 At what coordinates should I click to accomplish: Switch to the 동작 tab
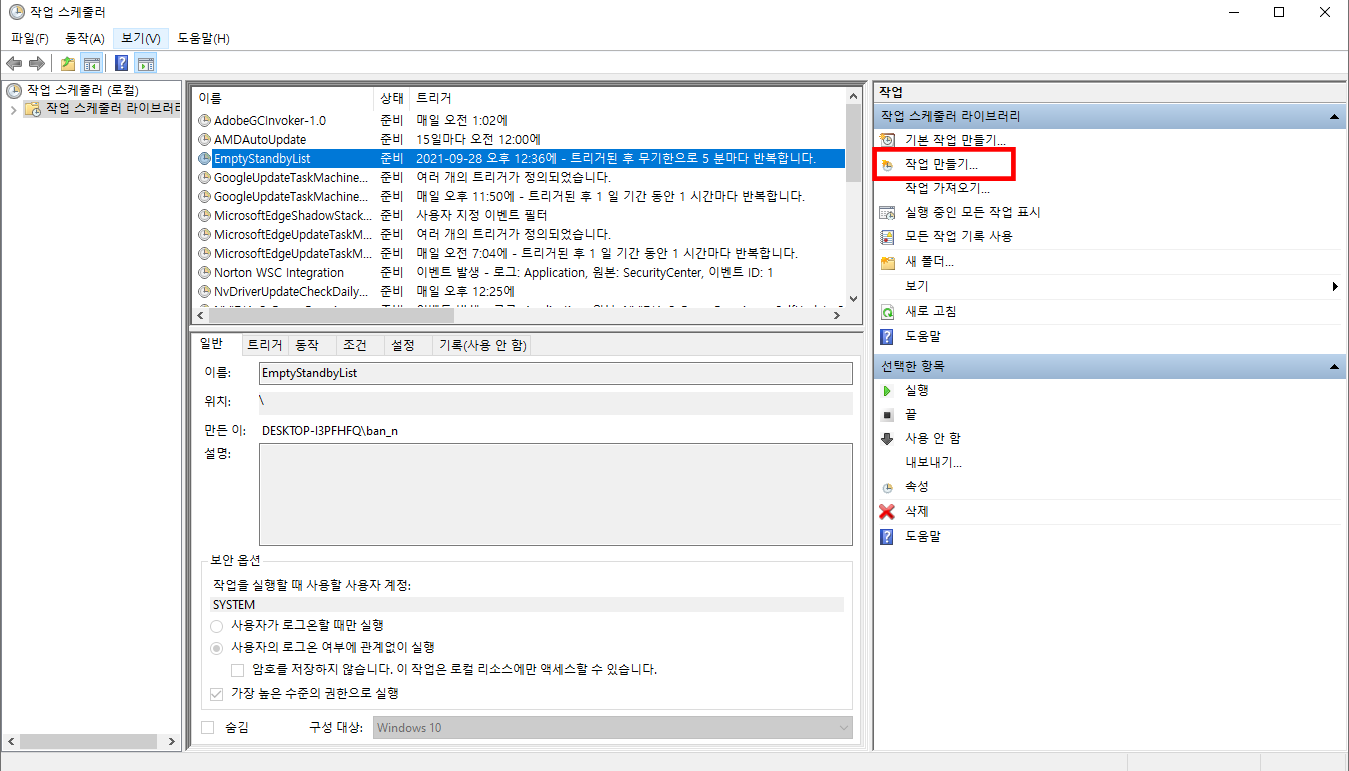pos(312,345)
